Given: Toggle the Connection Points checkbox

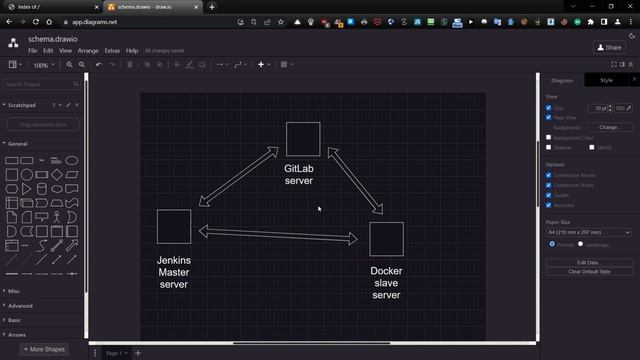Looking at the screenshot, I should click(549, 185).
